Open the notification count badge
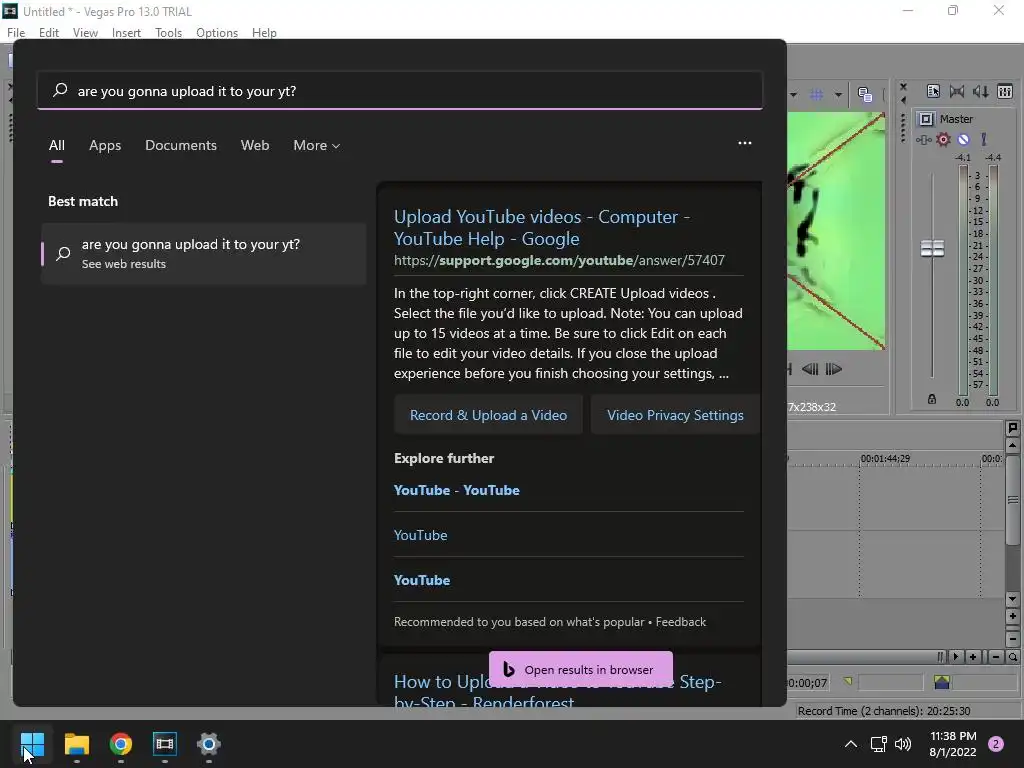 pos(996,744)
